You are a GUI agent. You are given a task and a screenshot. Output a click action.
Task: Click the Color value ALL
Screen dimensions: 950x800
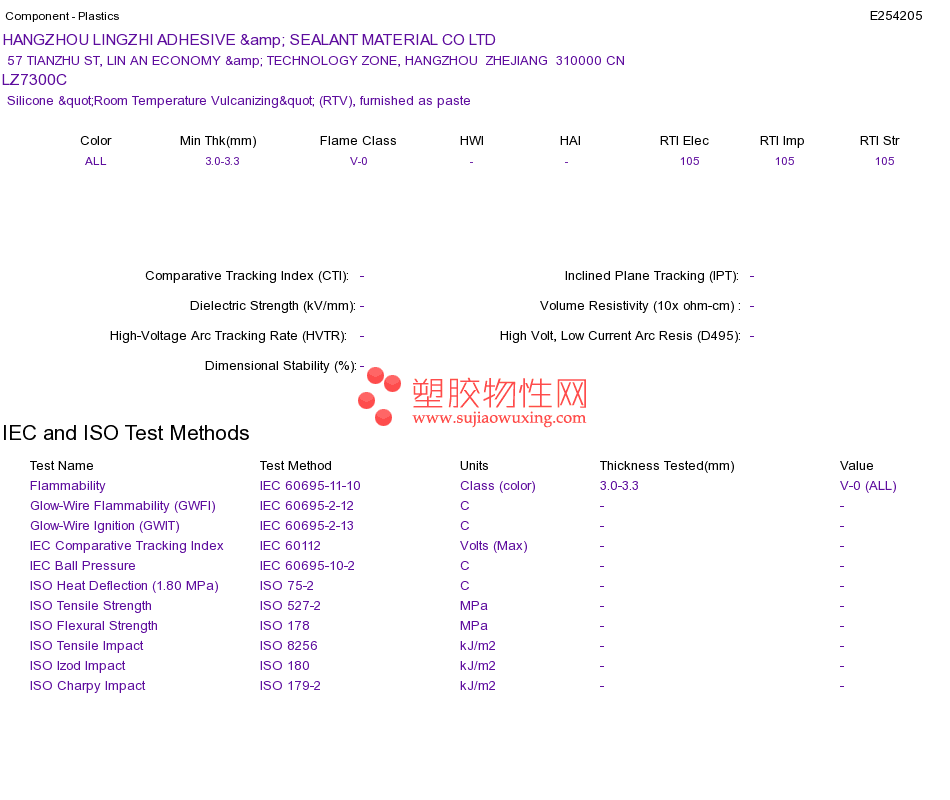(x=95, y=161)
